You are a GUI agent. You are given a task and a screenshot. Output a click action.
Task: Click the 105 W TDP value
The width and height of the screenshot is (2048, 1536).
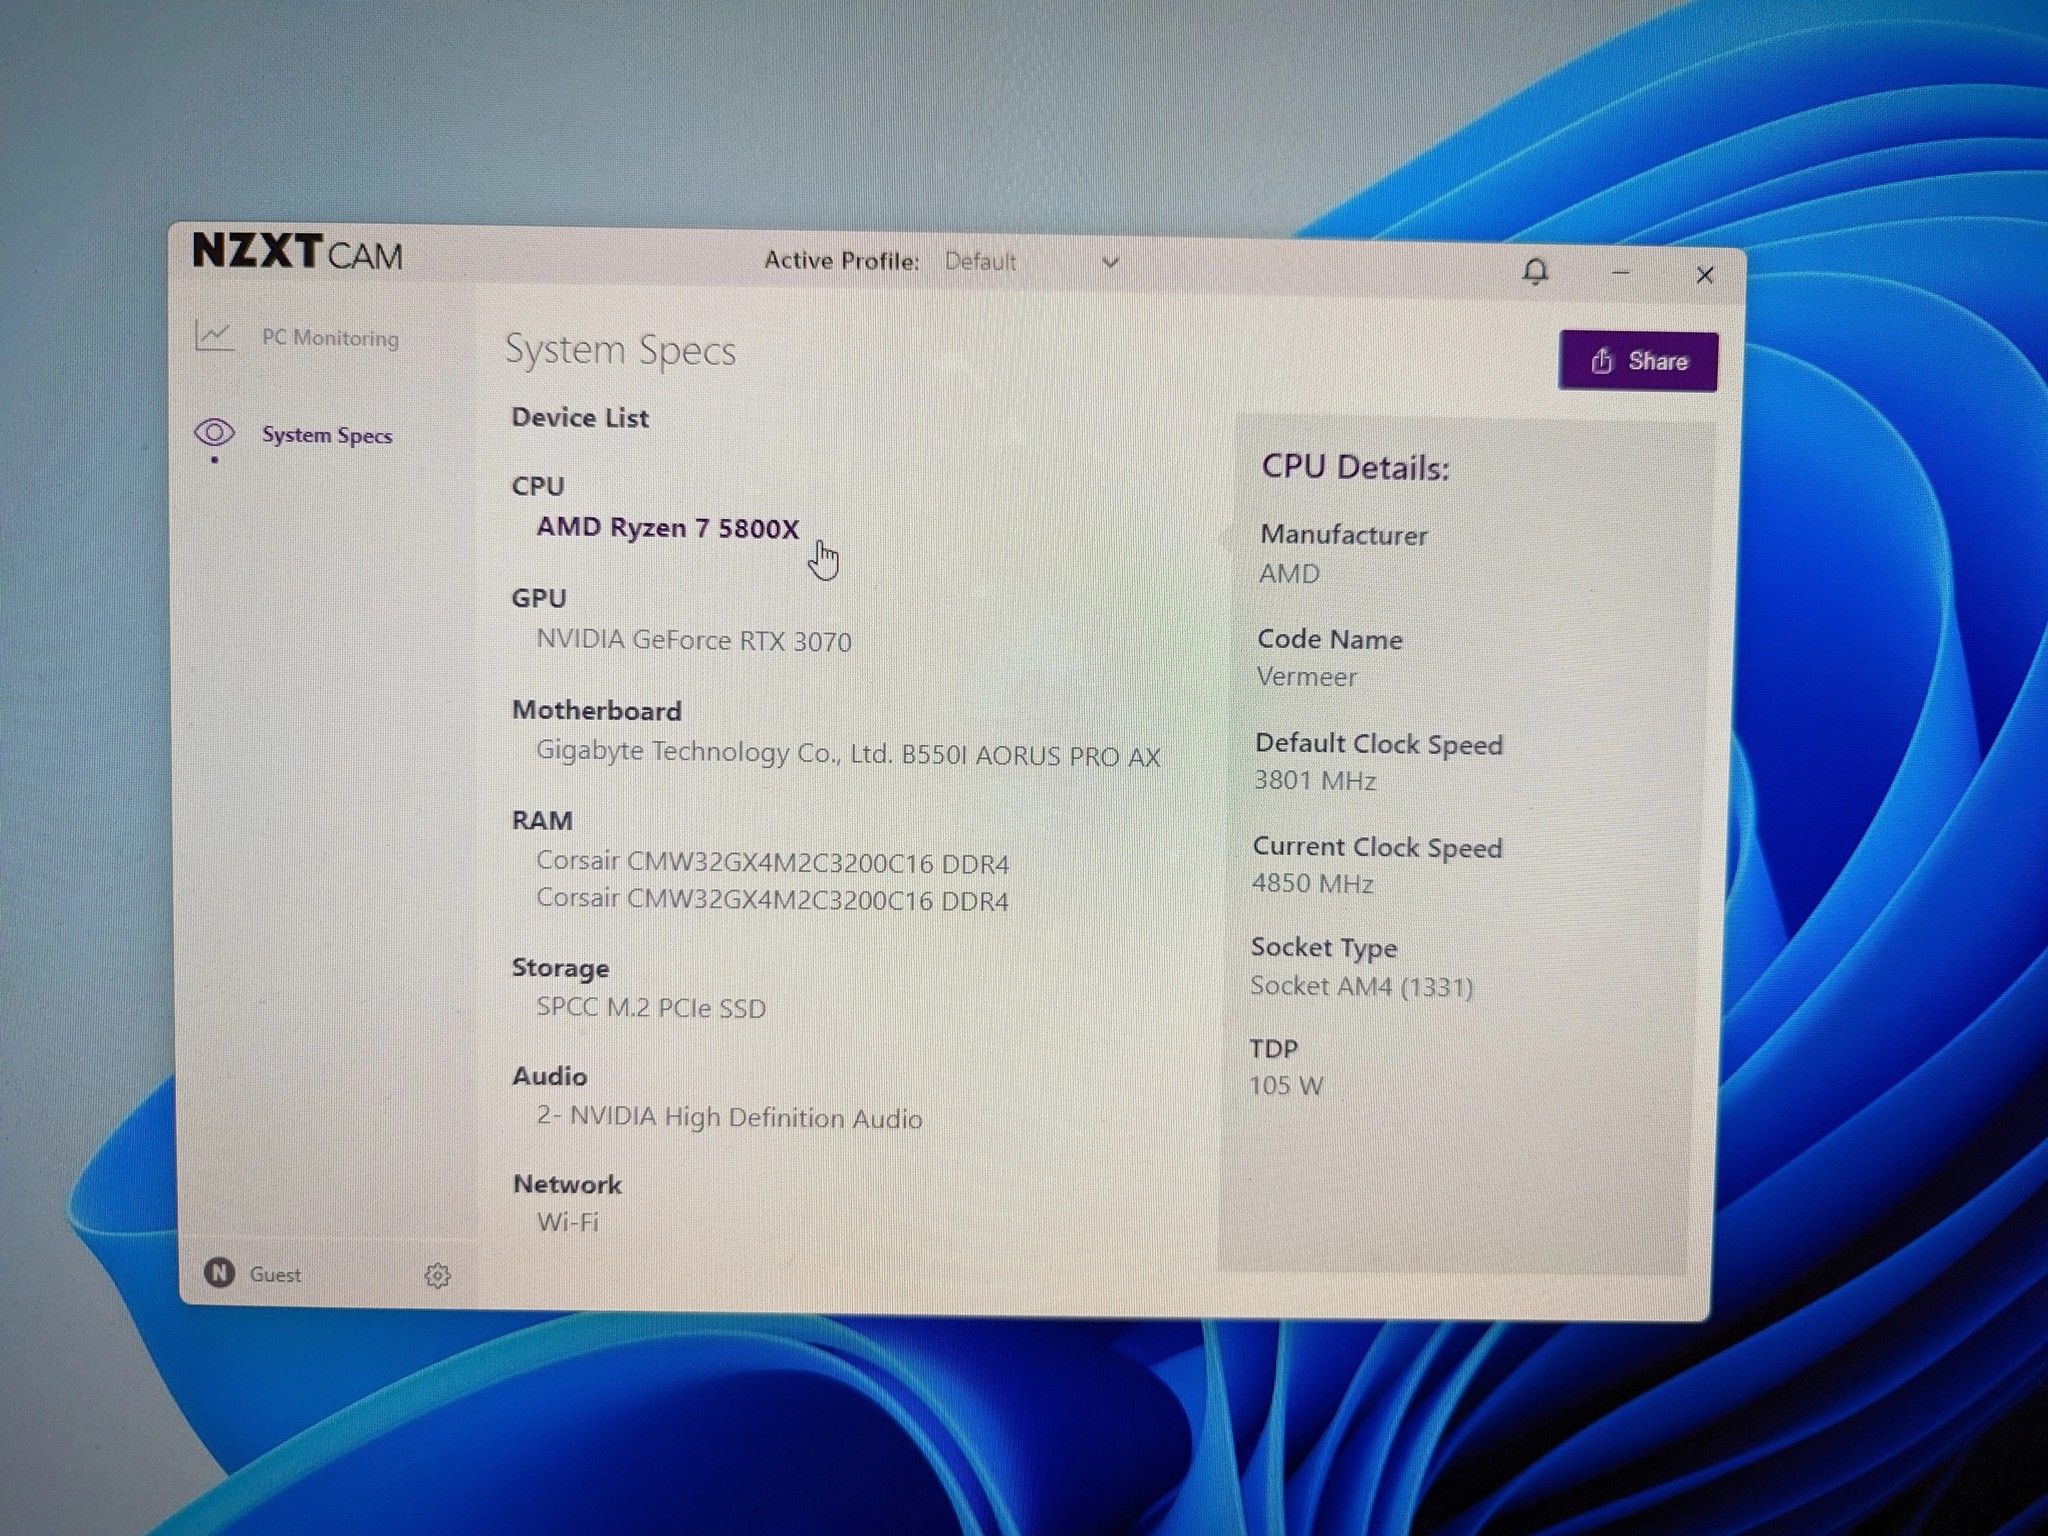(1286, 1085)
